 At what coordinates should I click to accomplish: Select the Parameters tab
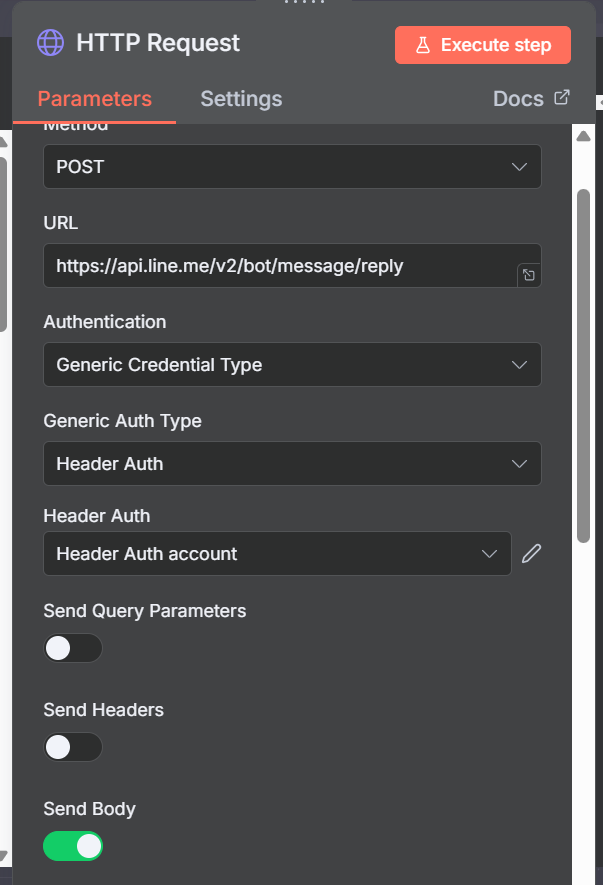point(95,99)
